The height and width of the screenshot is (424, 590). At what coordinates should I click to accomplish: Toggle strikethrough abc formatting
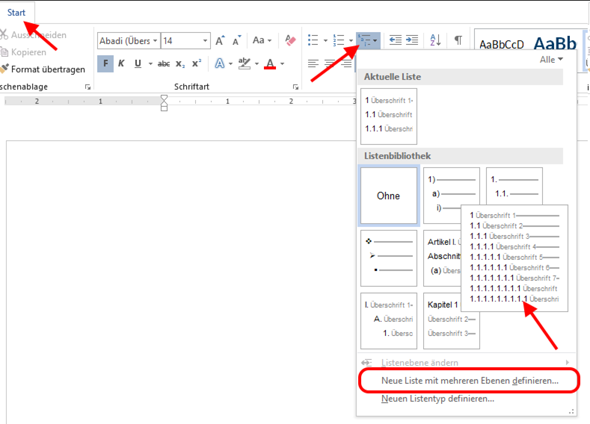163,64
